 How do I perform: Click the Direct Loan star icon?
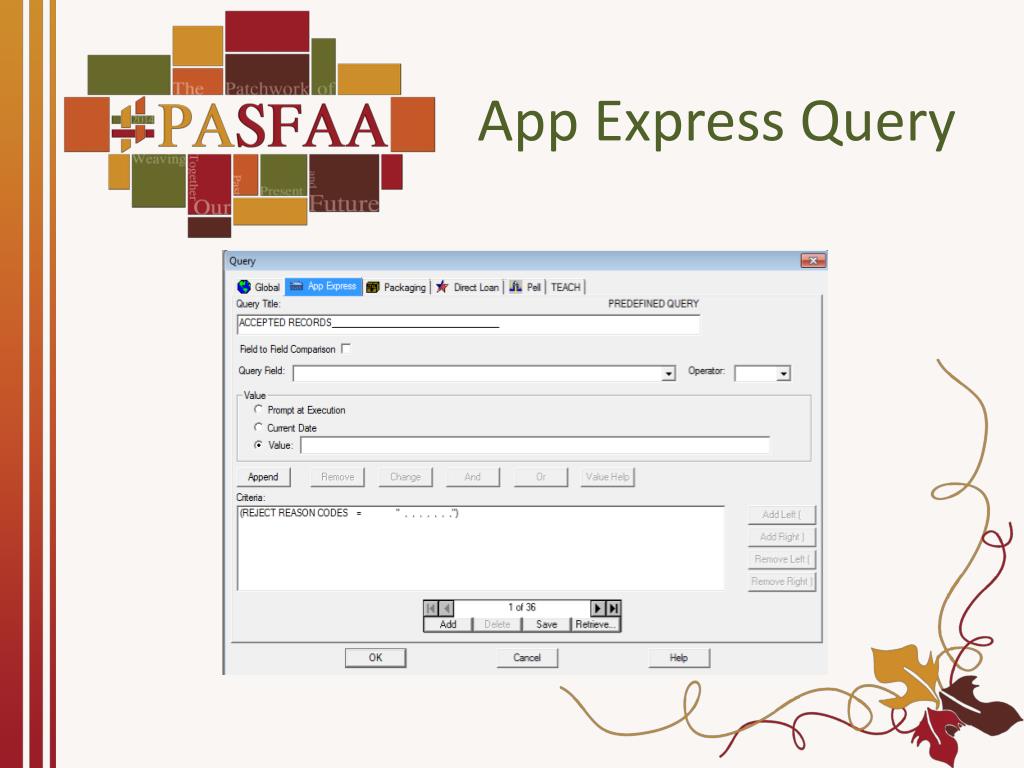(x=442, y=287)
